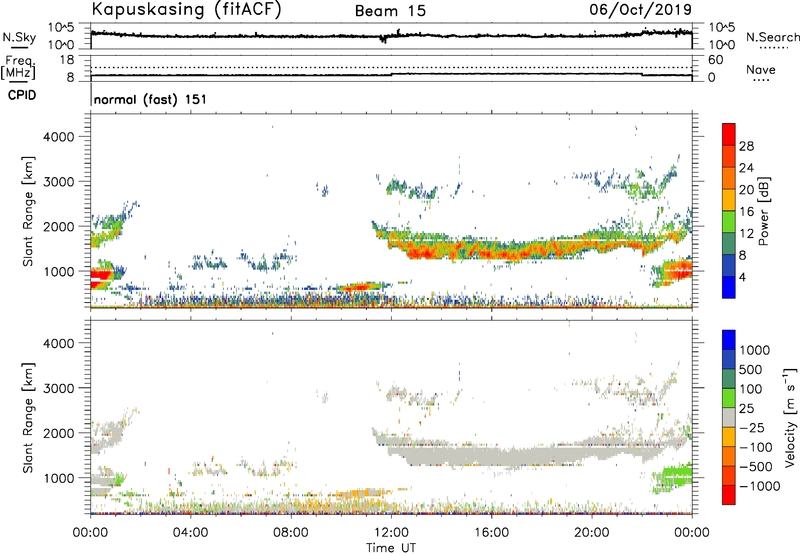This screenshot has height=554, width=800.
Task: Click the 'N.Search' legend label
Action: (772, 37)
